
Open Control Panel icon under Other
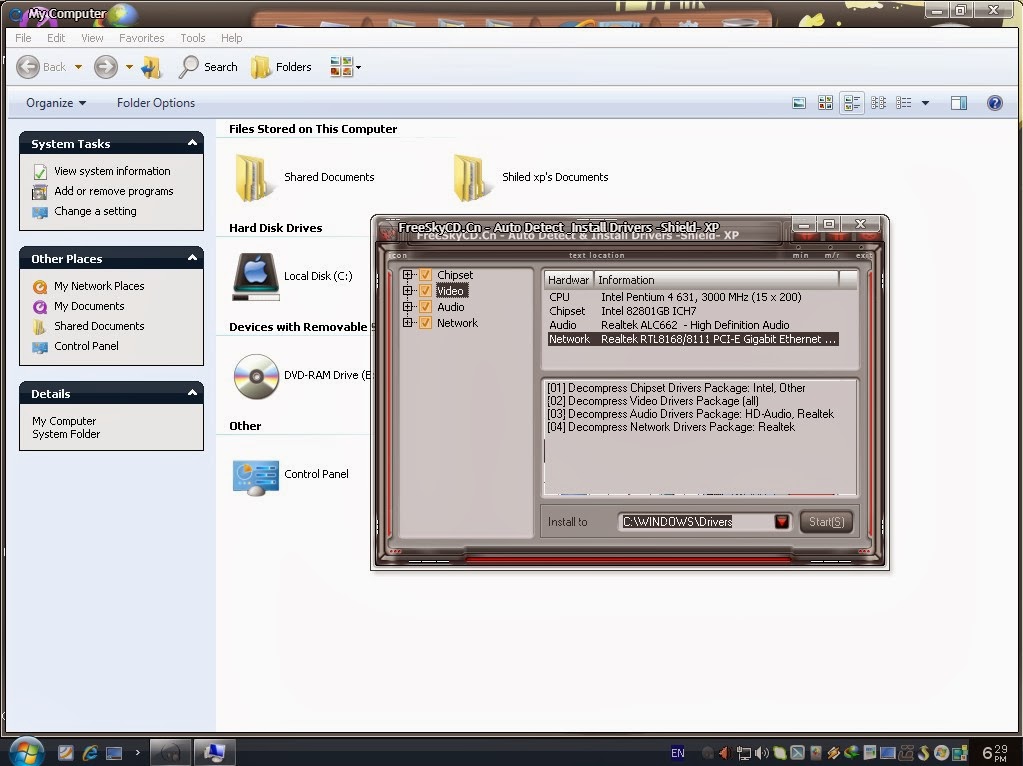pos(256,476)
